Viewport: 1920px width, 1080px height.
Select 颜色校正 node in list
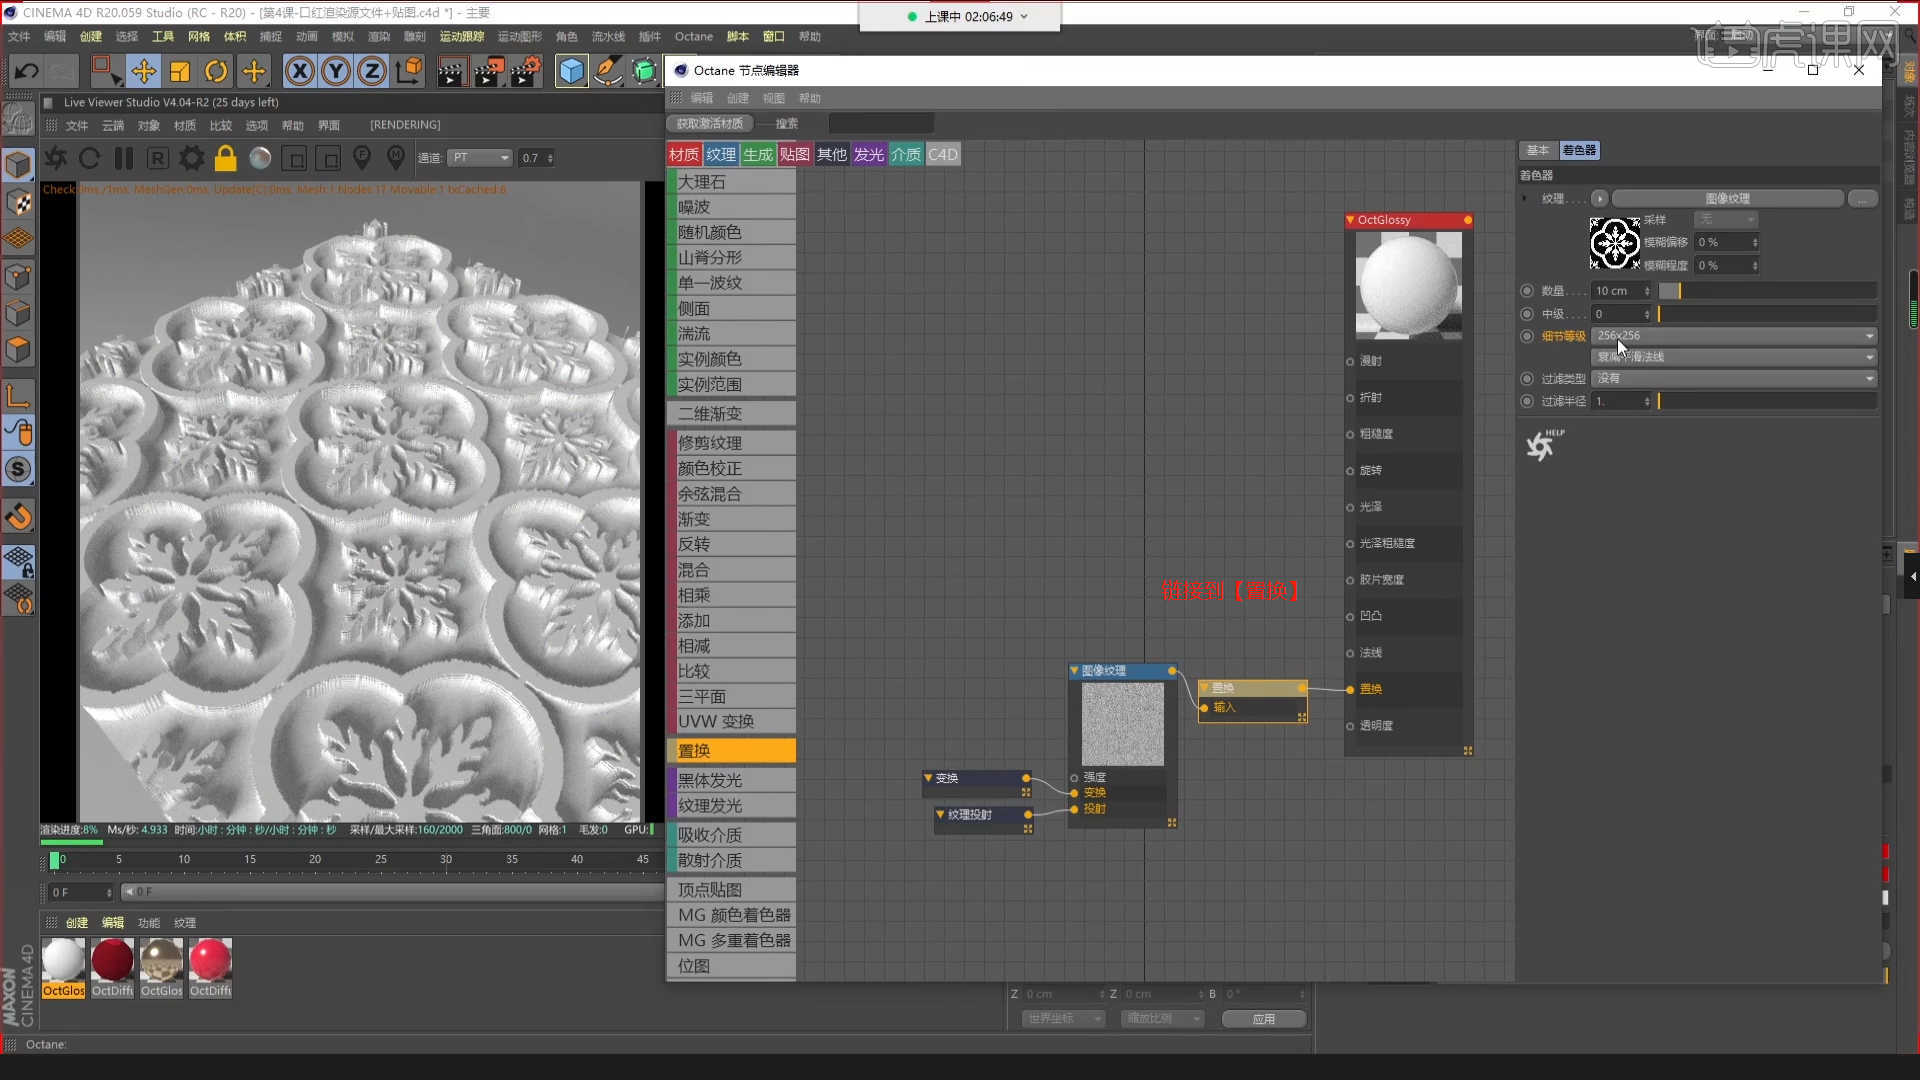click(x=732, y=468)
